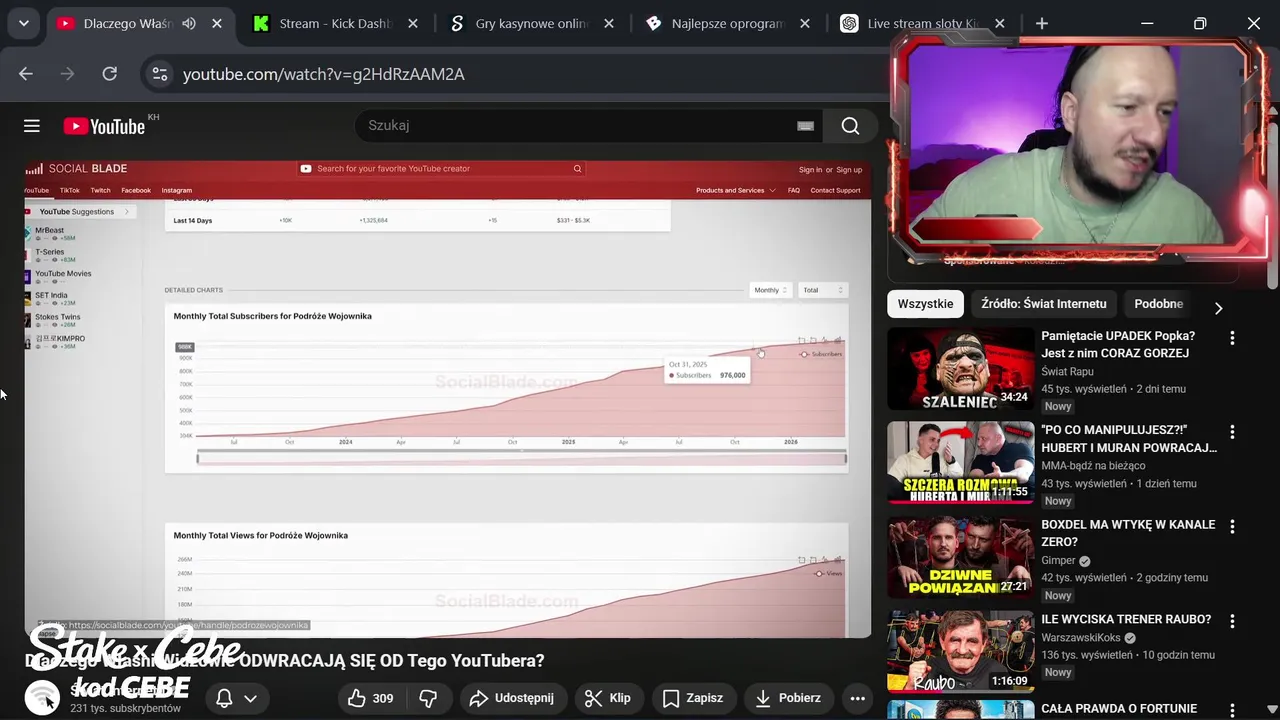Open the channel avatar below the video
1280x720 pixels.
[x=42, y=697]
